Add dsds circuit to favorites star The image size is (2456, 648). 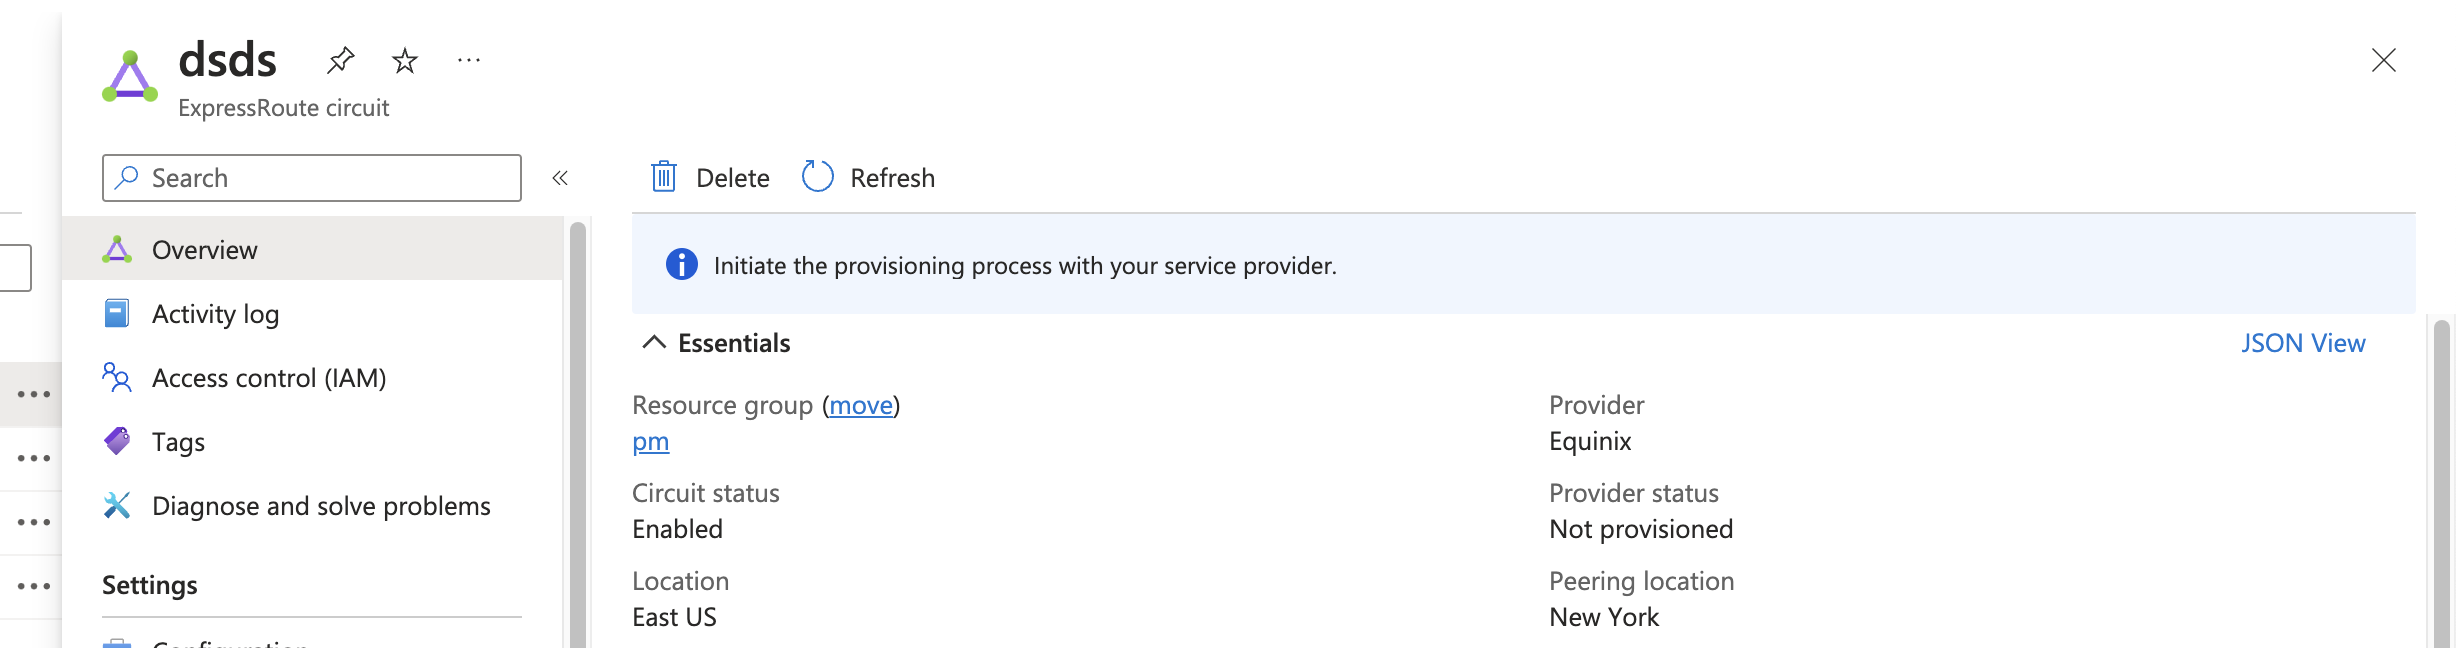point(405,61)
